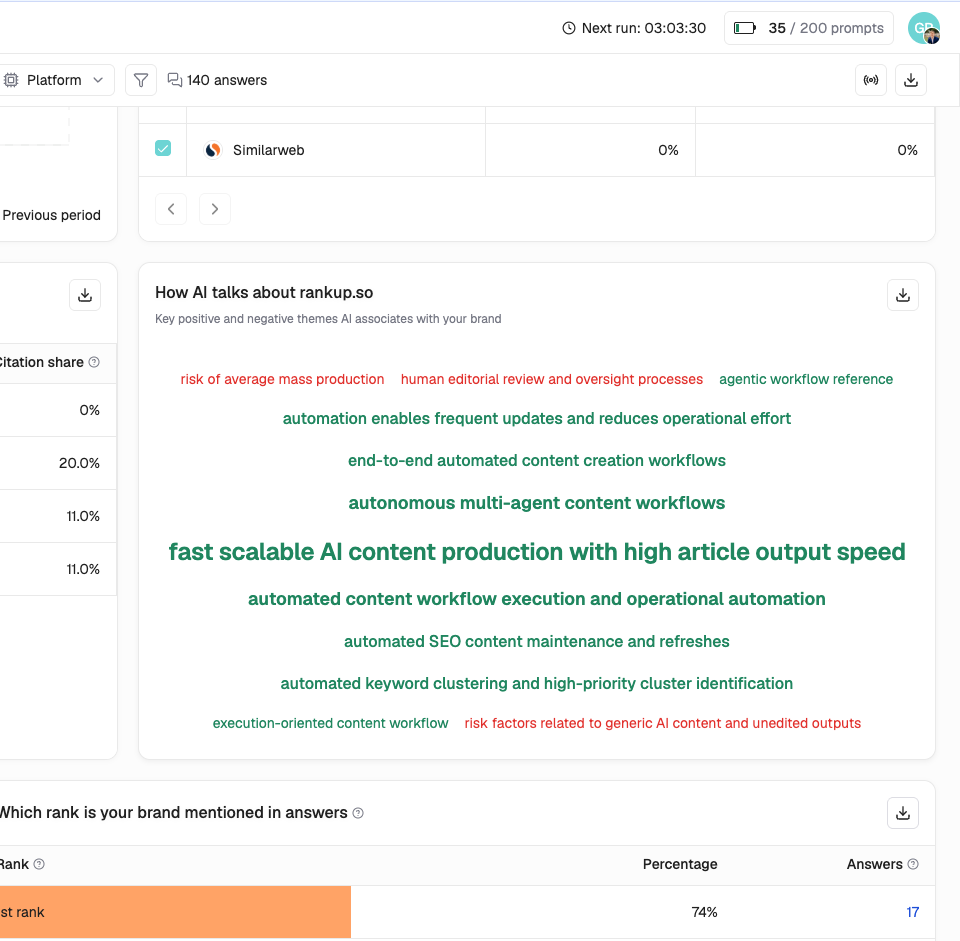This screenshot has height=941, width=960.
Task: Download the Citation share panel data
Action: tap(85, 295)
